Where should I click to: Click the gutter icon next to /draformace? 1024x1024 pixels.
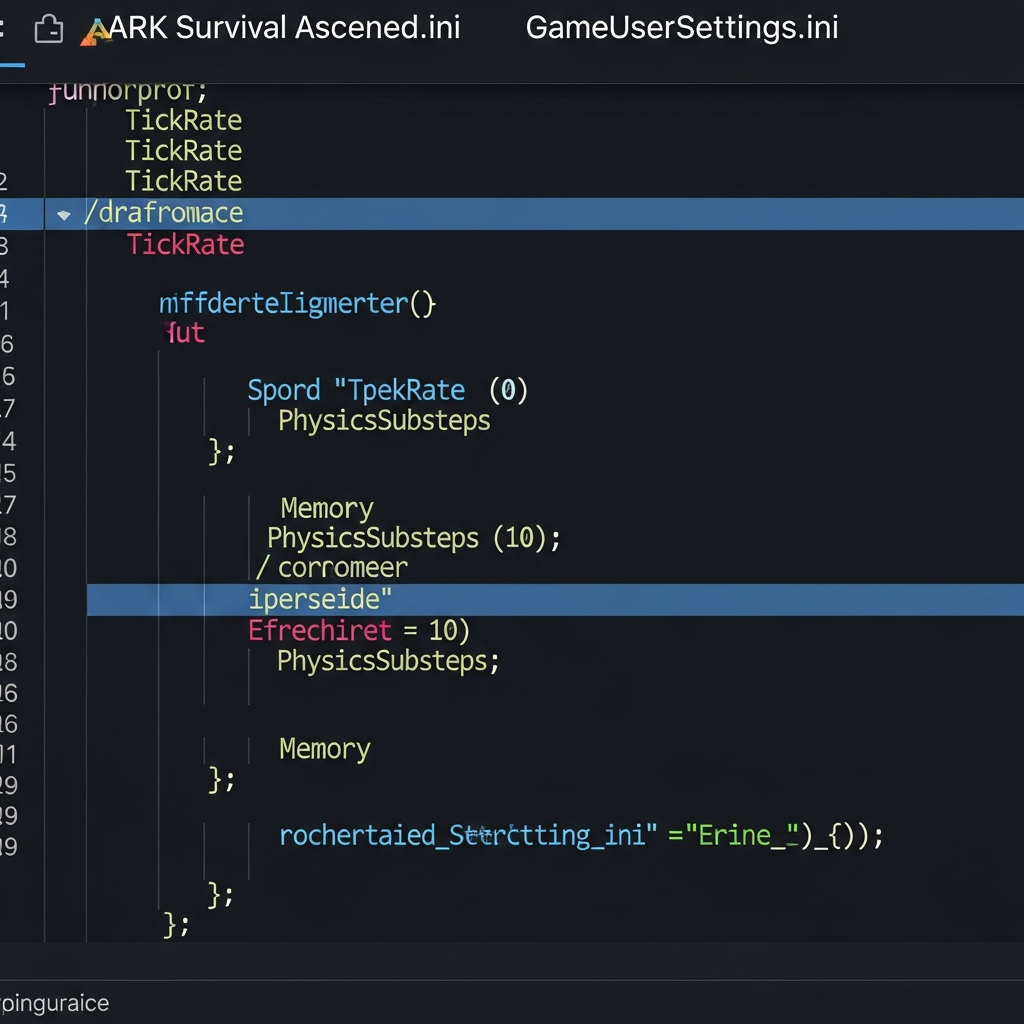(x=62, y=213)
